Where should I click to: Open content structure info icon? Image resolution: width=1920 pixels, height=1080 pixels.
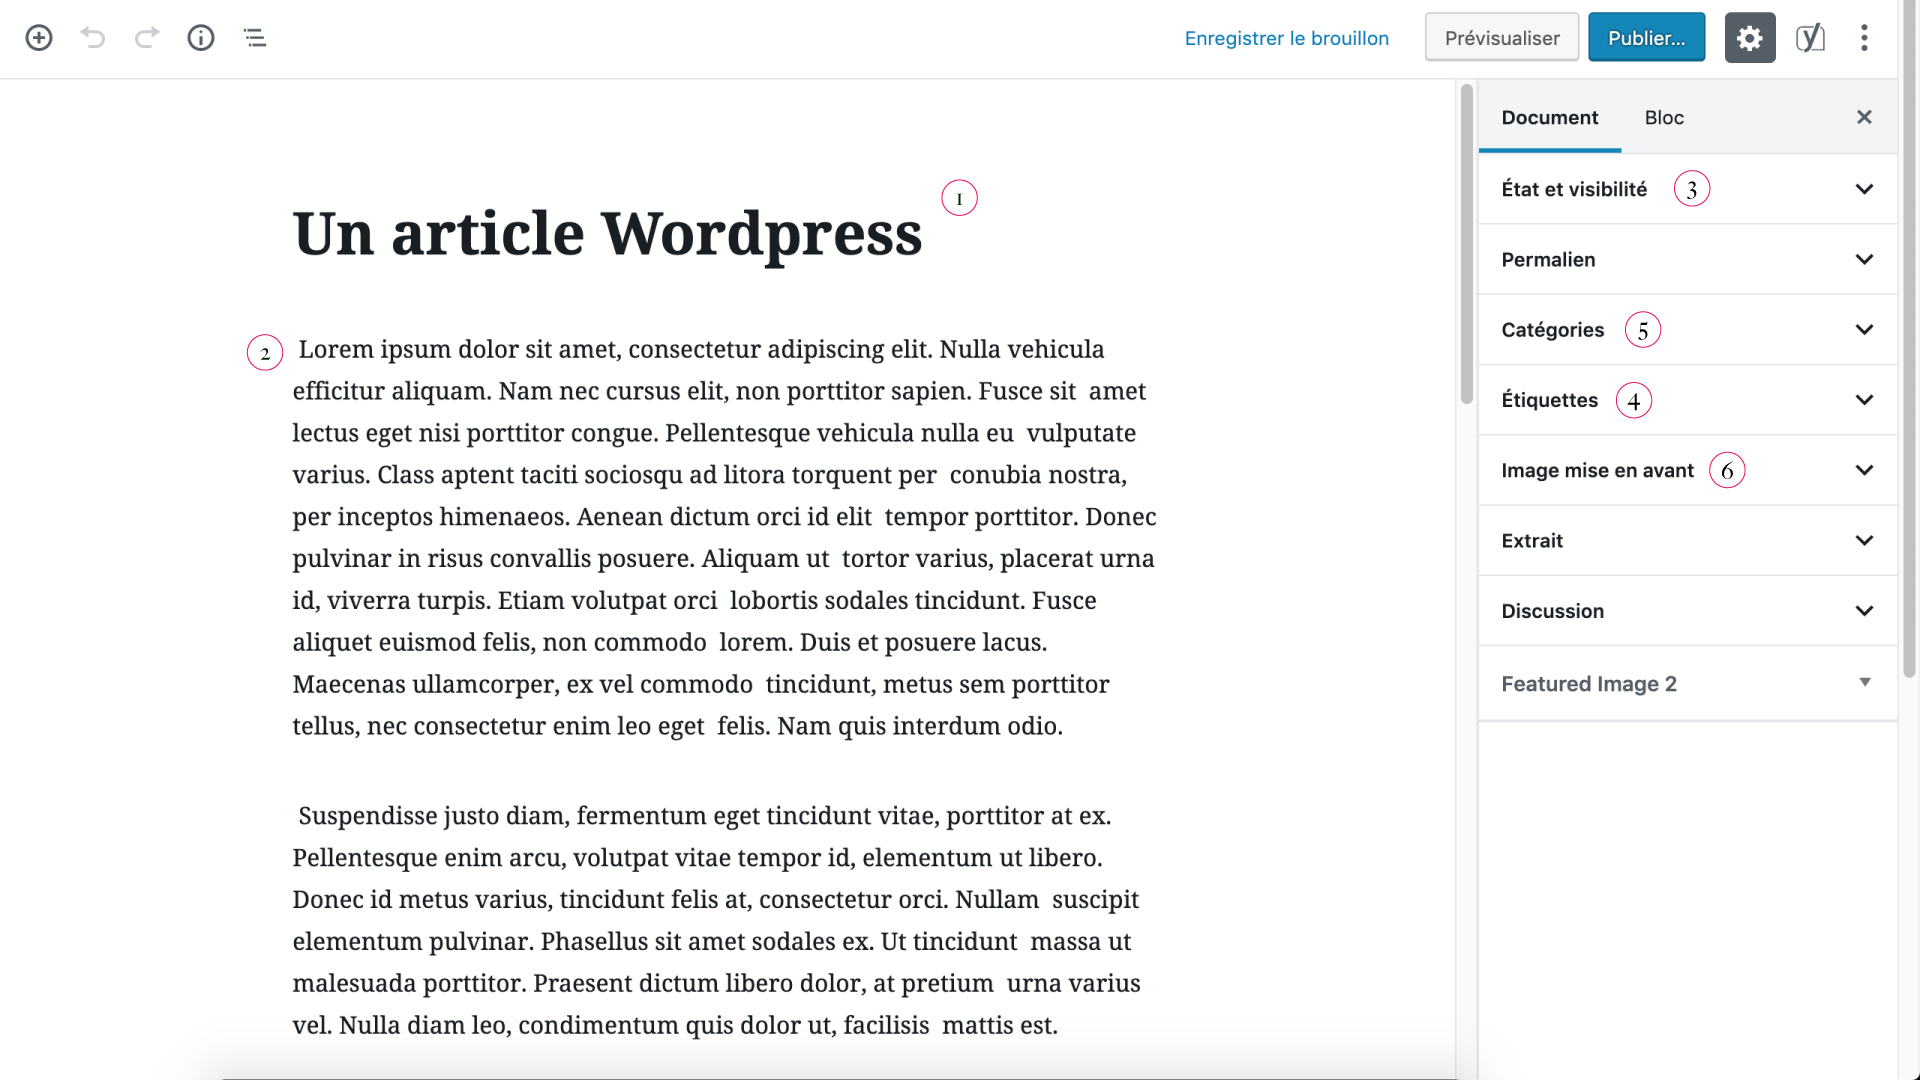[x=201, y=38]
